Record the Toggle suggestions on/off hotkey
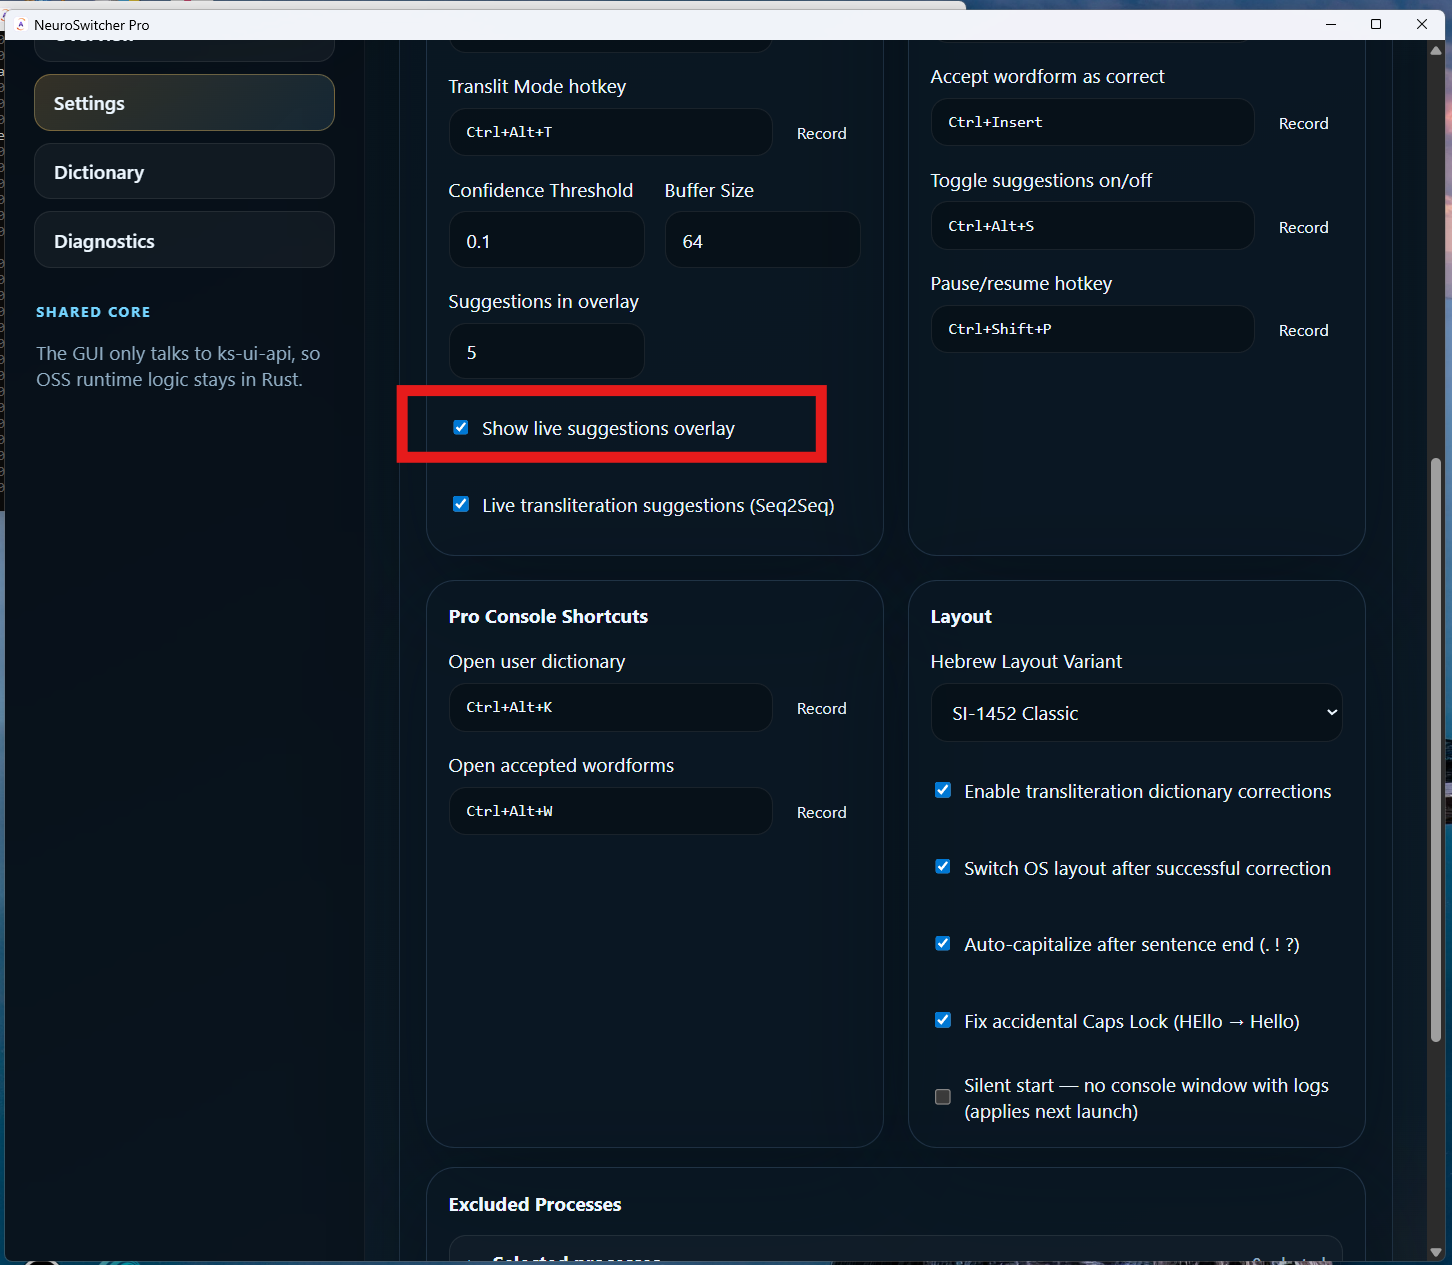This screenshot has width=1452, height=1265. [1303, 227]
